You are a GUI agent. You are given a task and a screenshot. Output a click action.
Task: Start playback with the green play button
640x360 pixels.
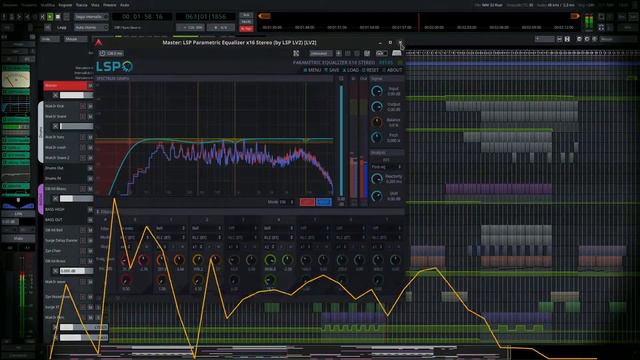point(50,17)
